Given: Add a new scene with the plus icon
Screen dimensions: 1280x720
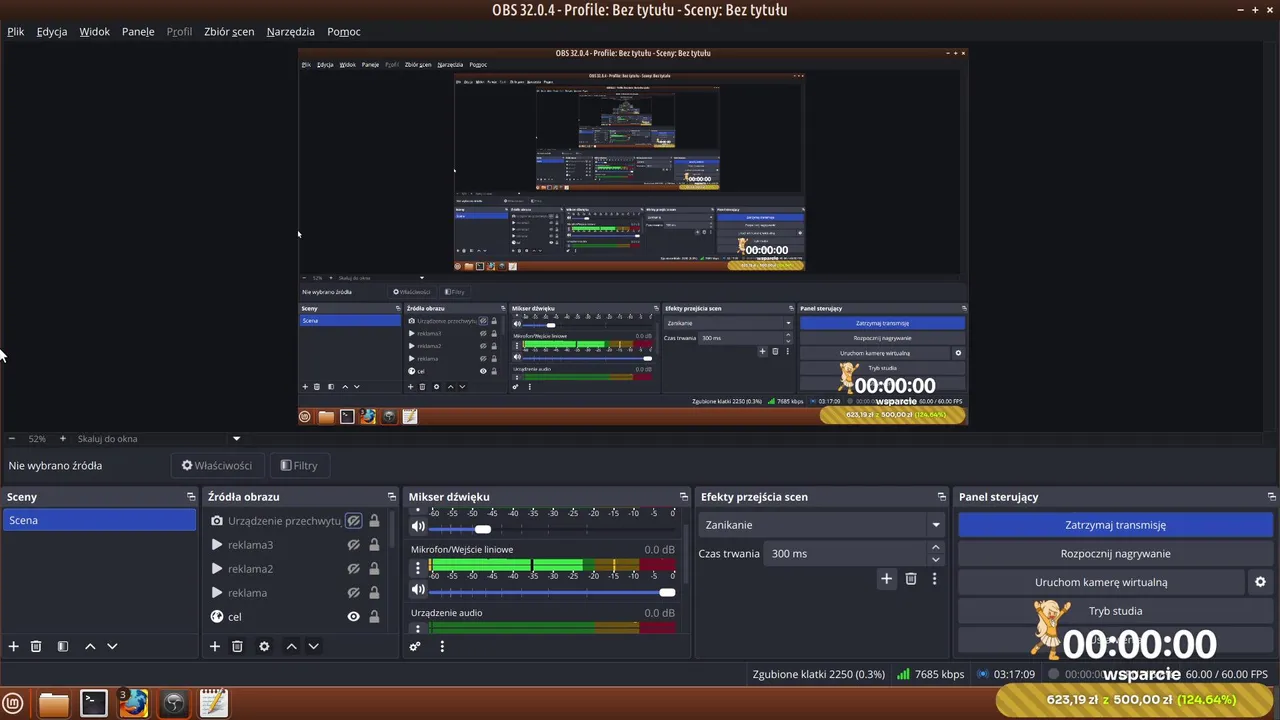Looking at the screenshot, I should [14, 647].
